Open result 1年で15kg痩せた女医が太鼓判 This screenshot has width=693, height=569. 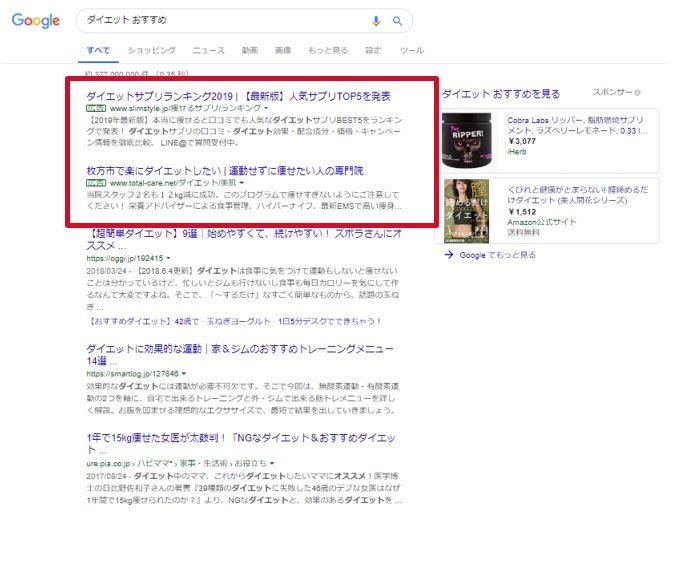click(x=241, y=443)
